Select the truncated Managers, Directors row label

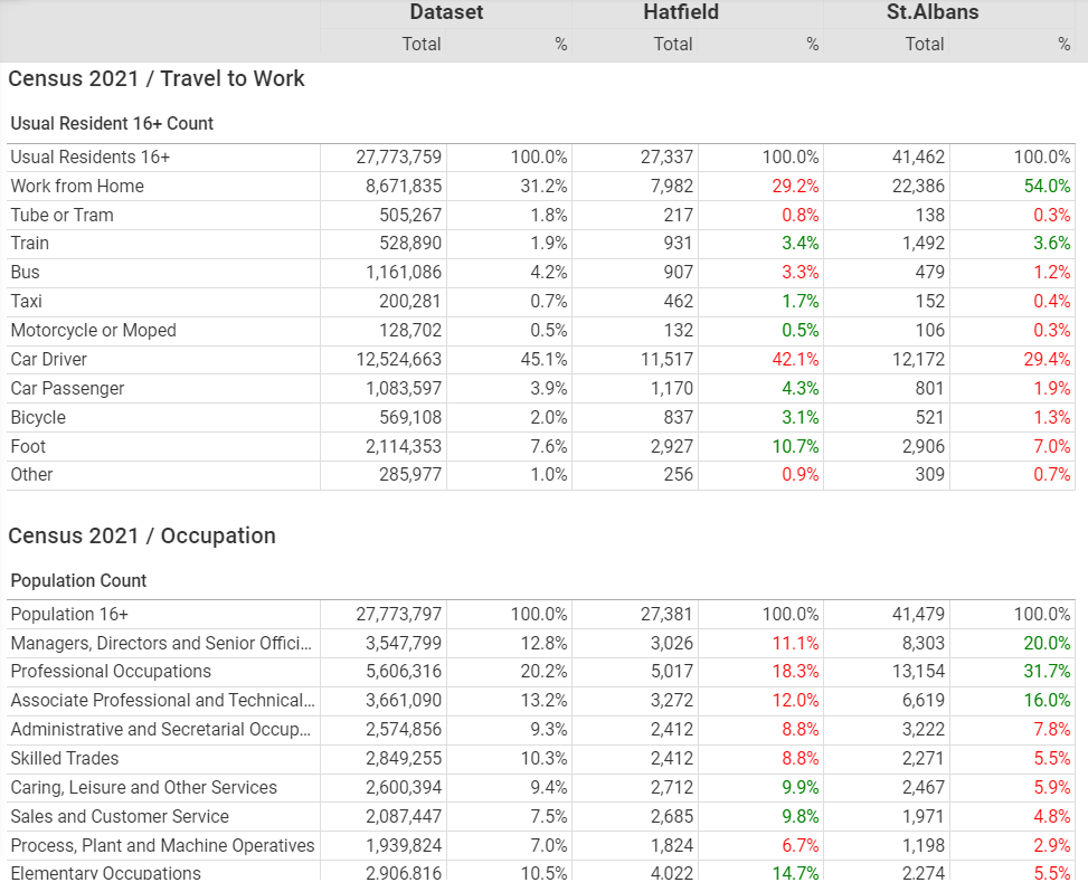pos(160,643)
